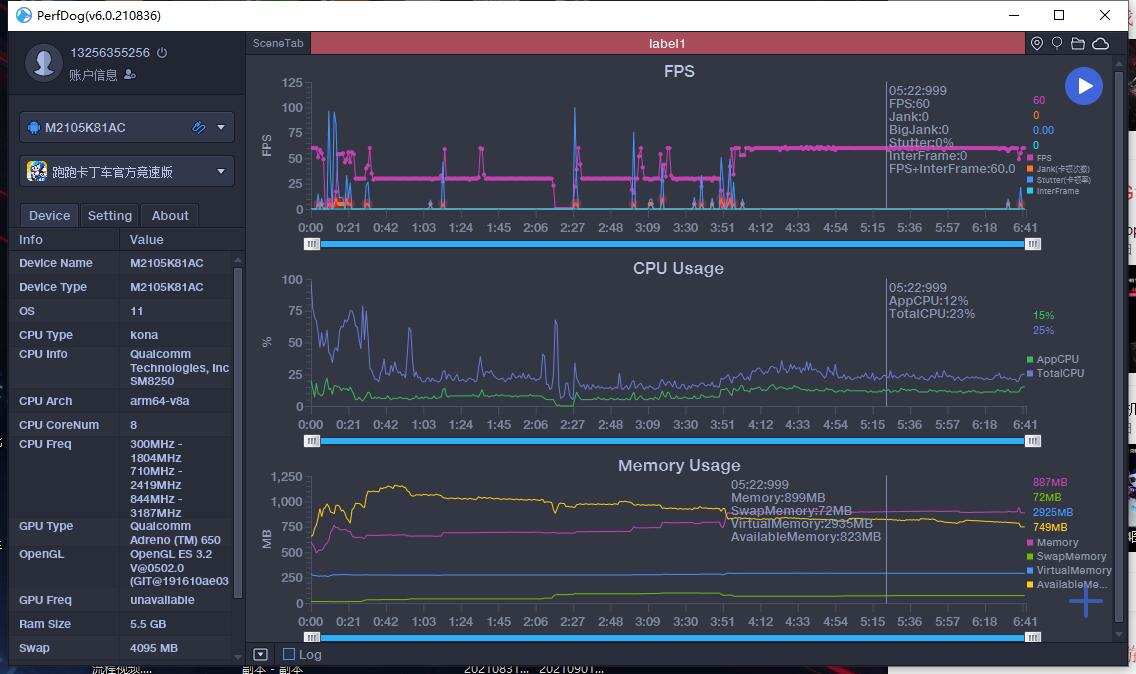The width and height of the screenshot is (1136, 674).
Task: Click the blue plus icon to add chart
Action: 1085,600
